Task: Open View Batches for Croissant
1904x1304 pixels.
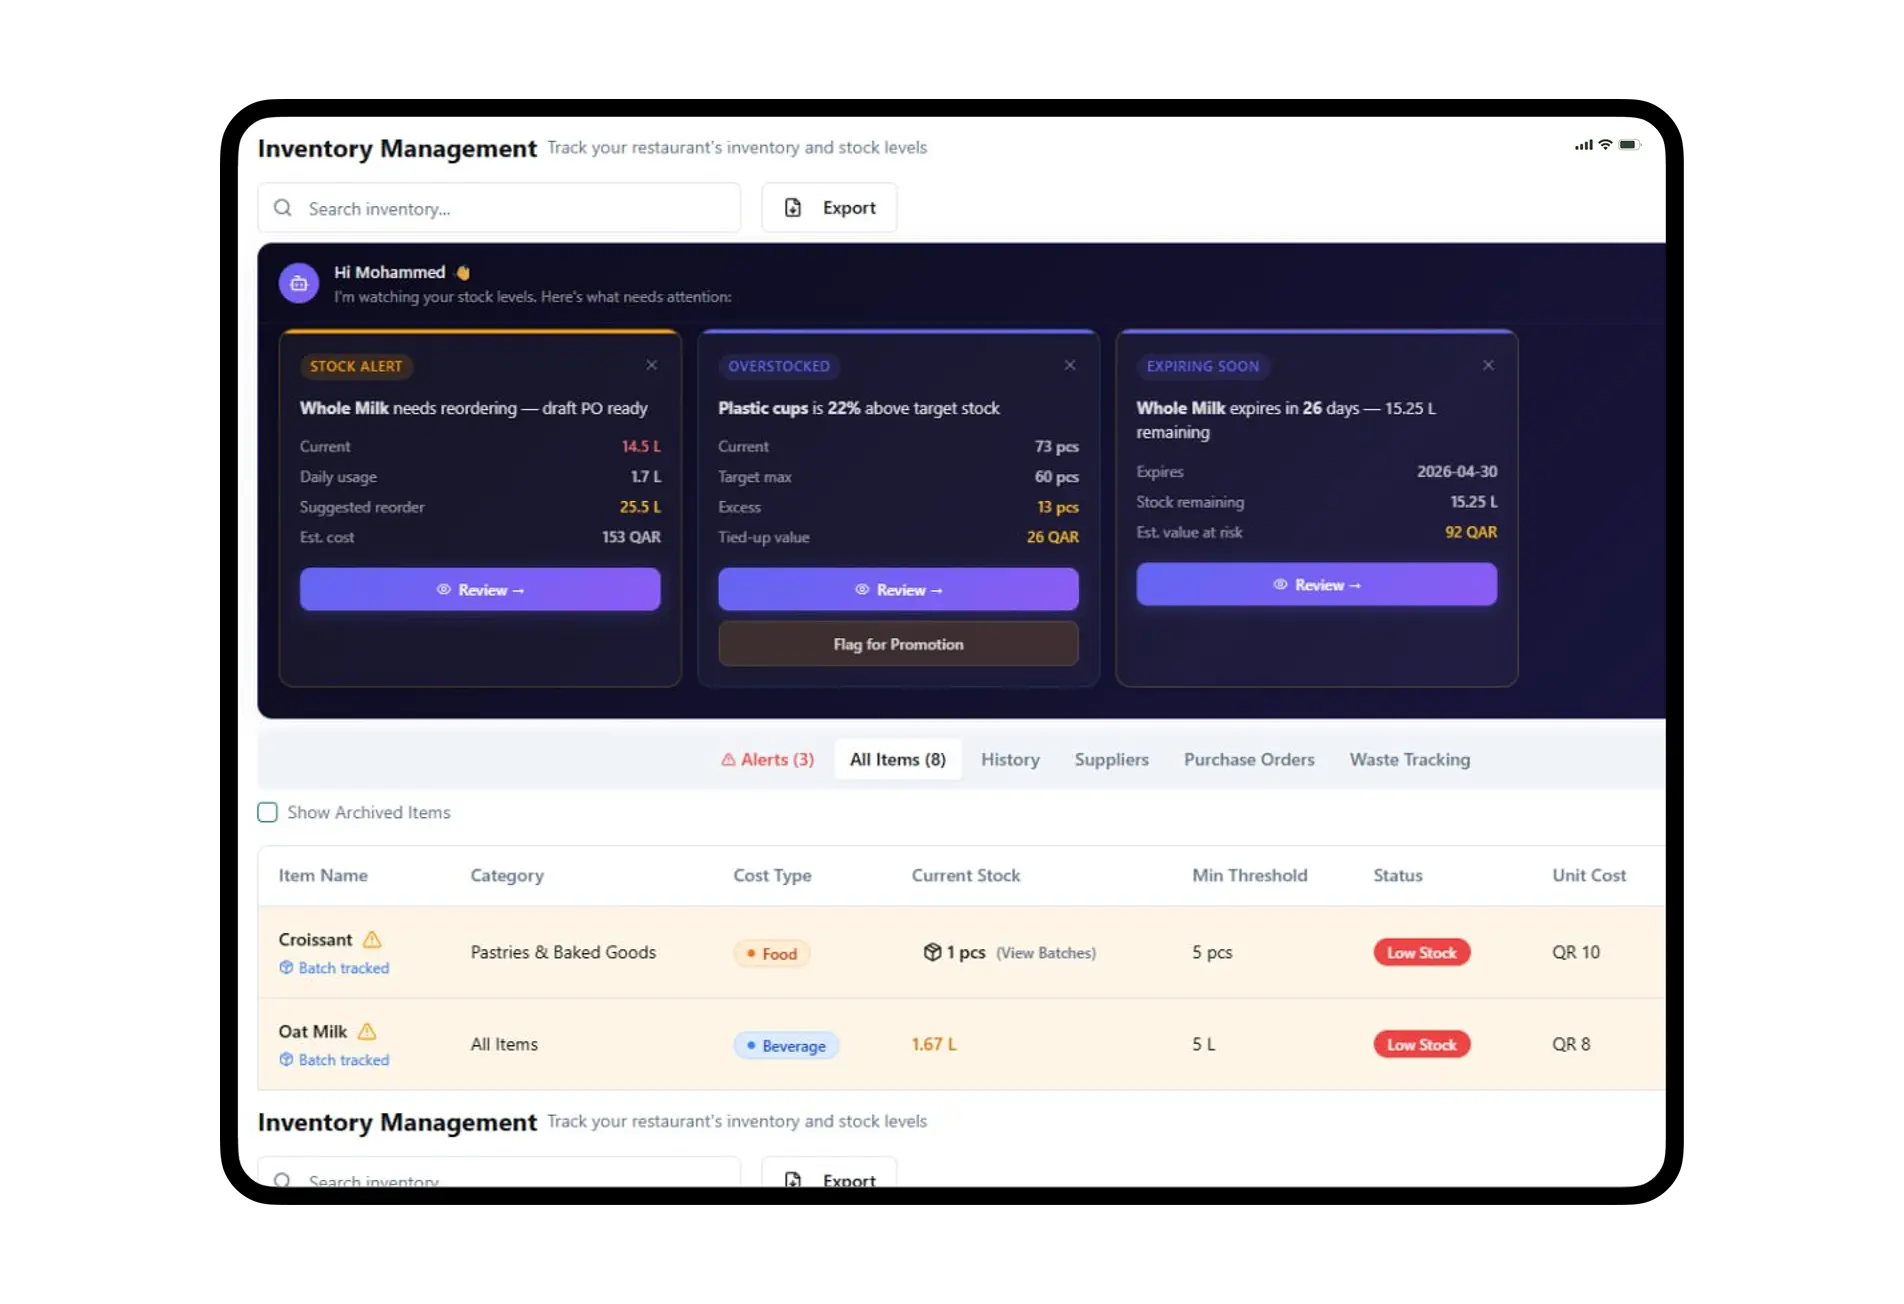Action: 1046,953
